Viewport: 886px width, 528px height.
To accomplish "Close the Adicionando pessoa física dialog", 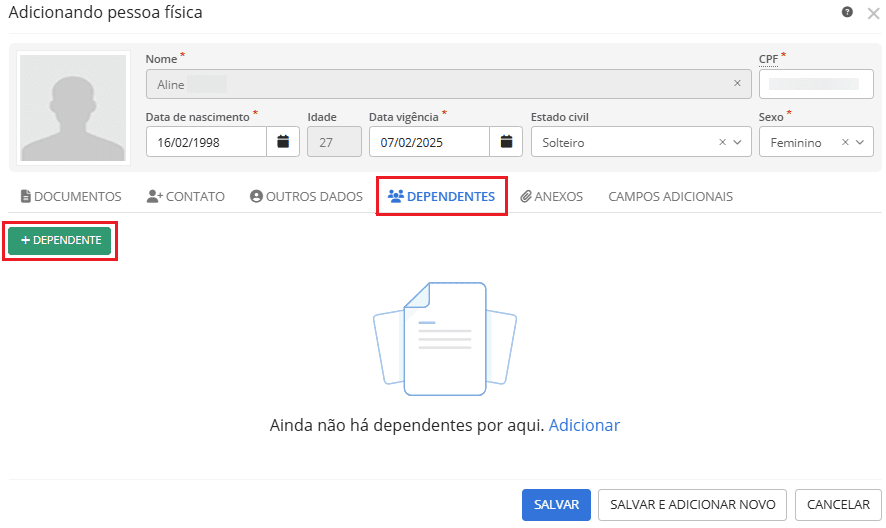I will coord(874,14).
